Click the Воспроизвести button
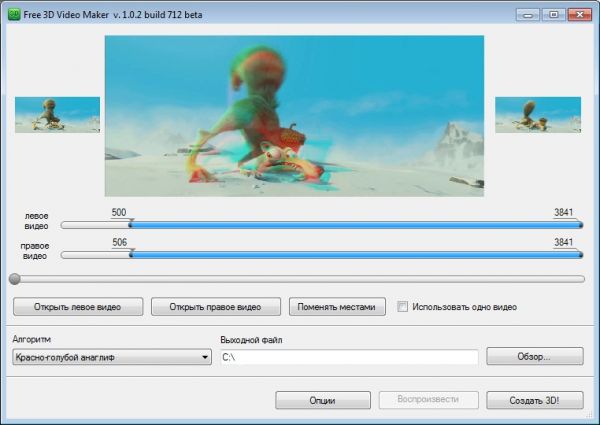 (x=429, y=400)
